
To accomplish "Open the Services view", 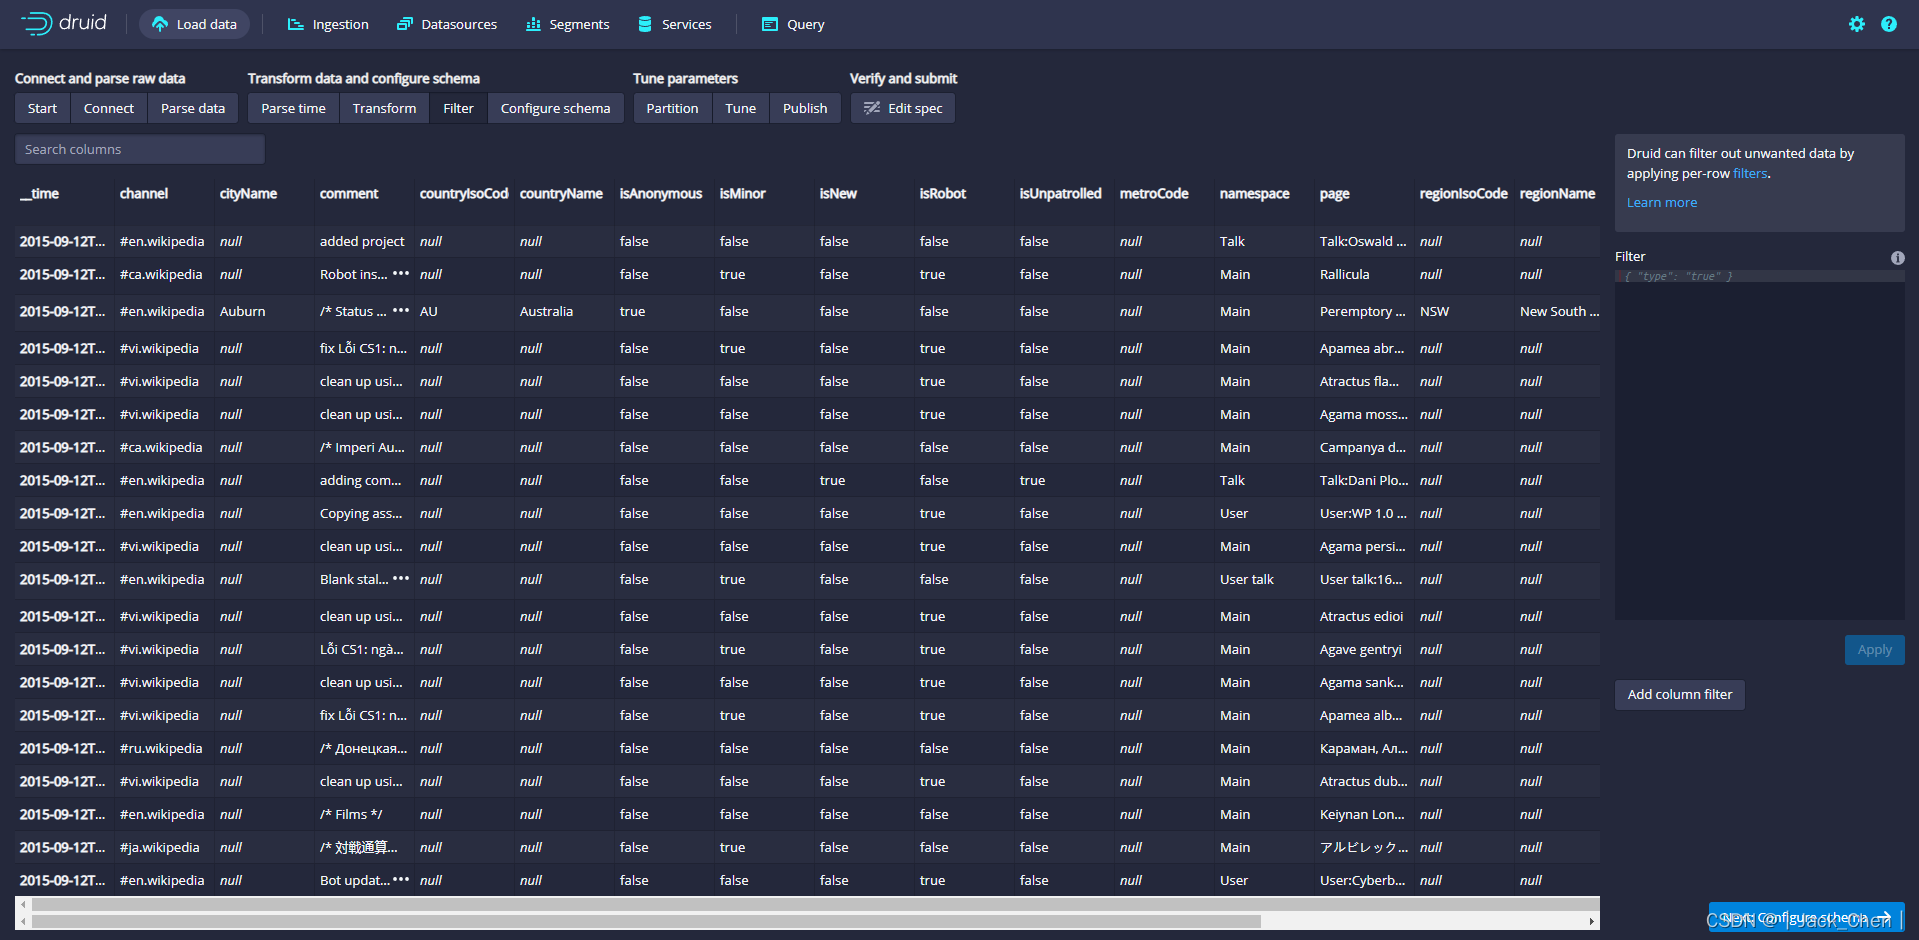I will 675,24.
